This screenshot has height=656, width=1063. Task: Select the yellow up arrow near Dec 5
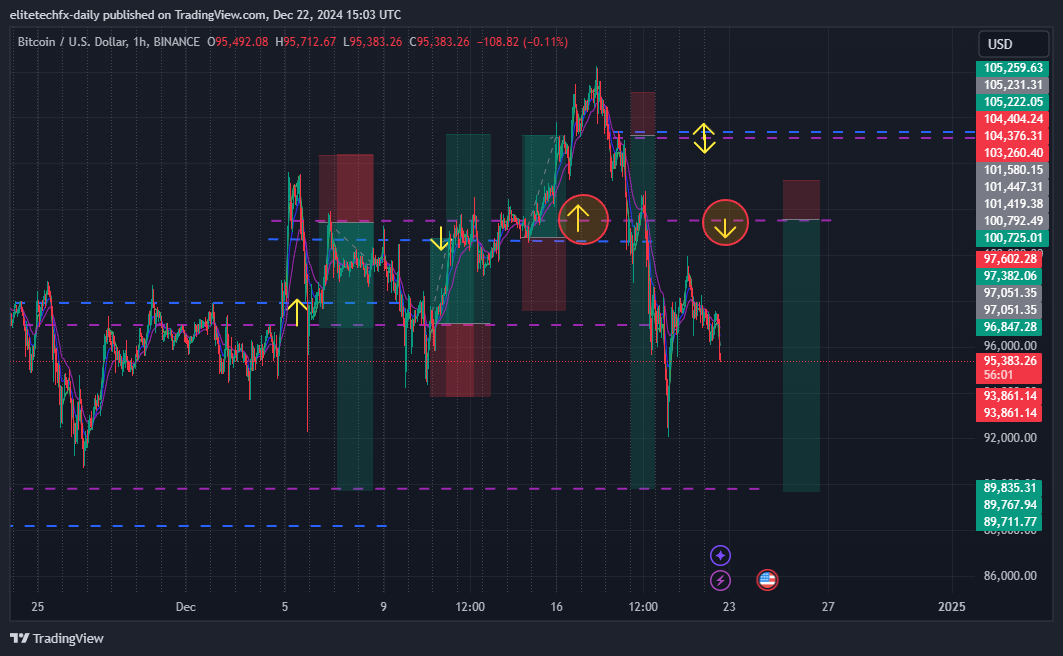coord(297,312)
